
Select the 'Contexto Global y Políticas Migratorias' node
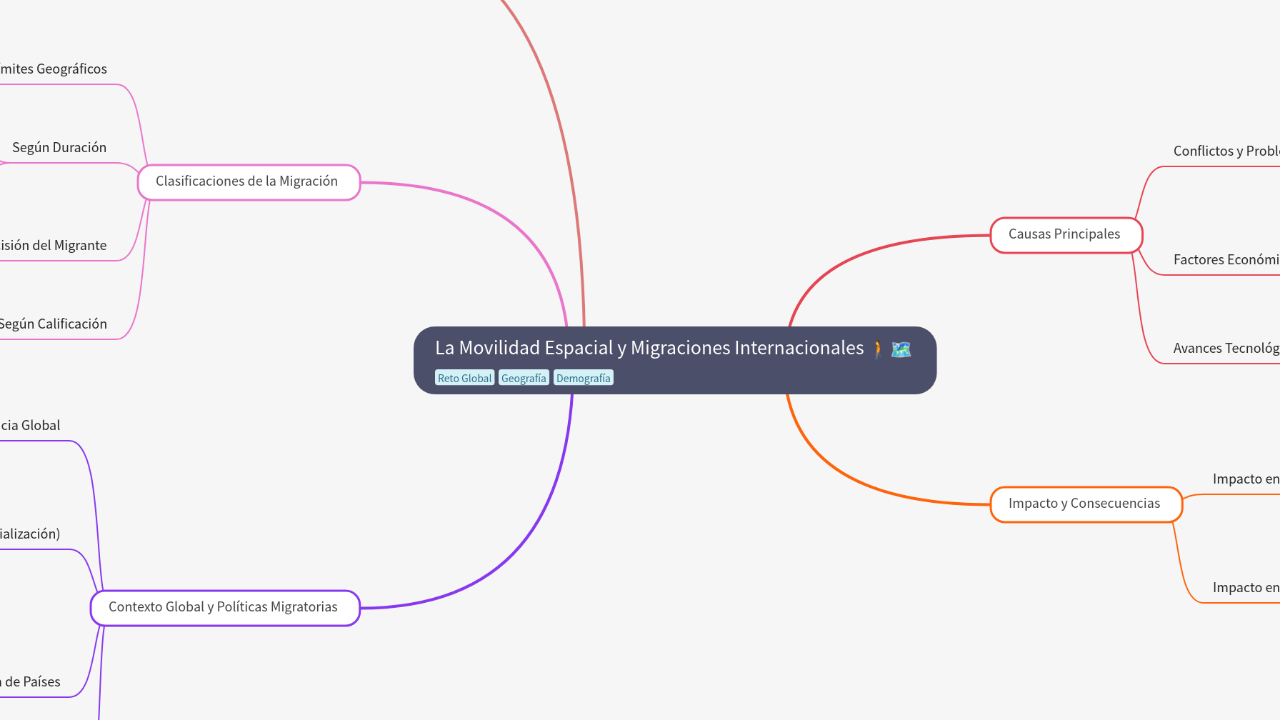click(224, 607)
